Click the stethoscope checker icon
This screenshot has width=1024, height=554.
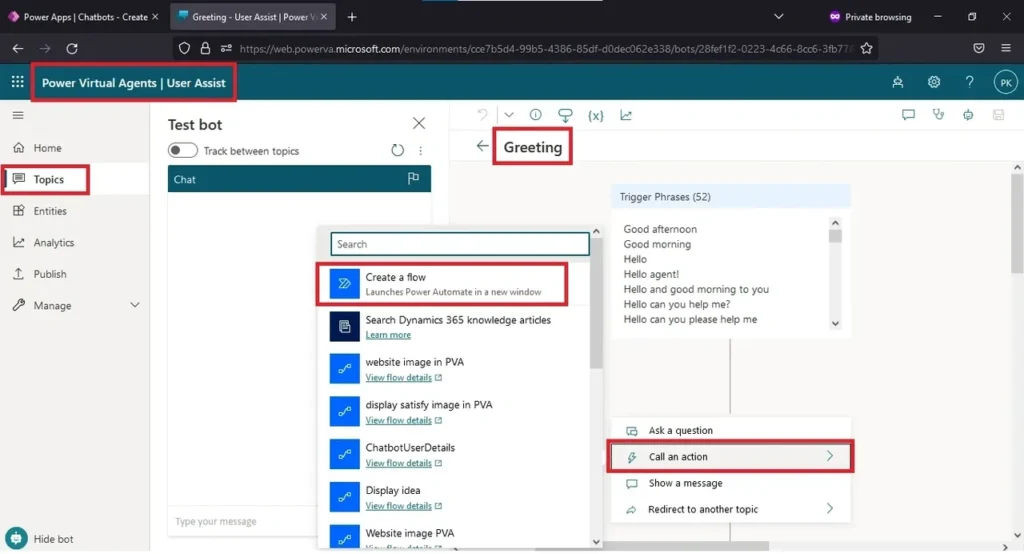click(x=938, y=115)
